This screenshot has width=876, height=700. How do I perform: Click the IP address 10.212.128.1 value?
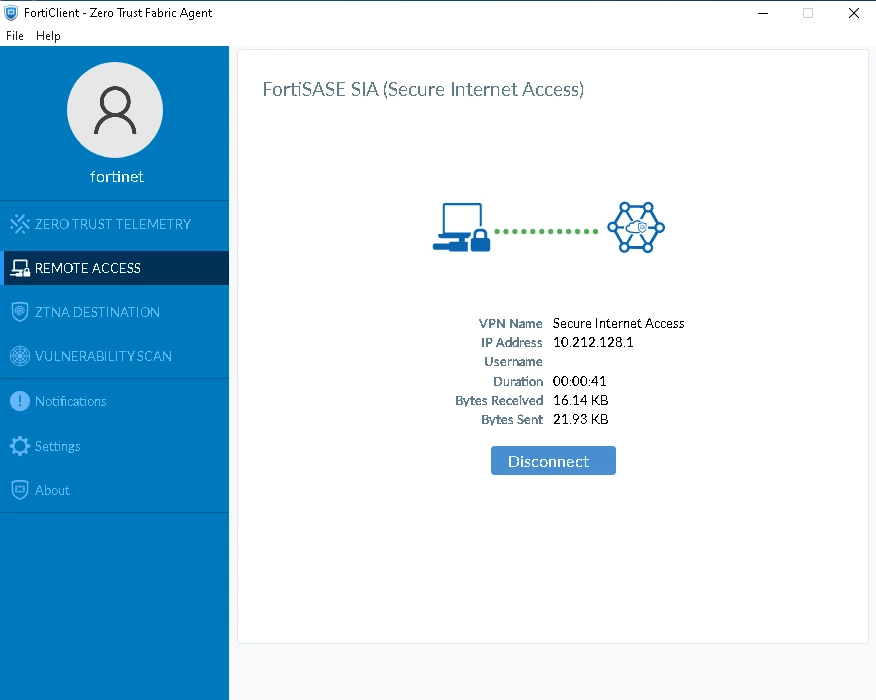[x=593, y=342]
